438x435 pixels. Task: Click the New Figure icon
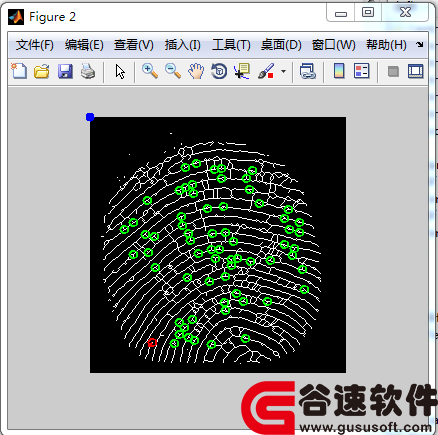click(x=19, y=71)
